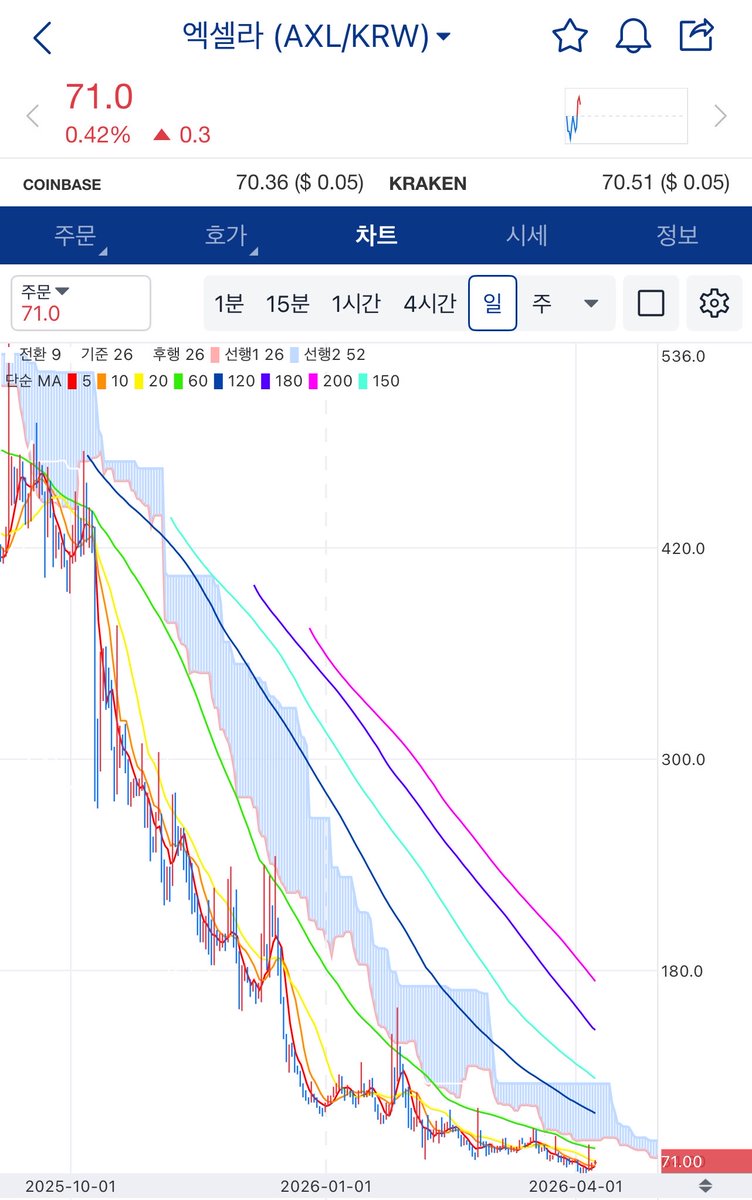This screenshot has height=1200, width=752.
Task: Click the orange MA 10 color swatch
Action: 101,381
